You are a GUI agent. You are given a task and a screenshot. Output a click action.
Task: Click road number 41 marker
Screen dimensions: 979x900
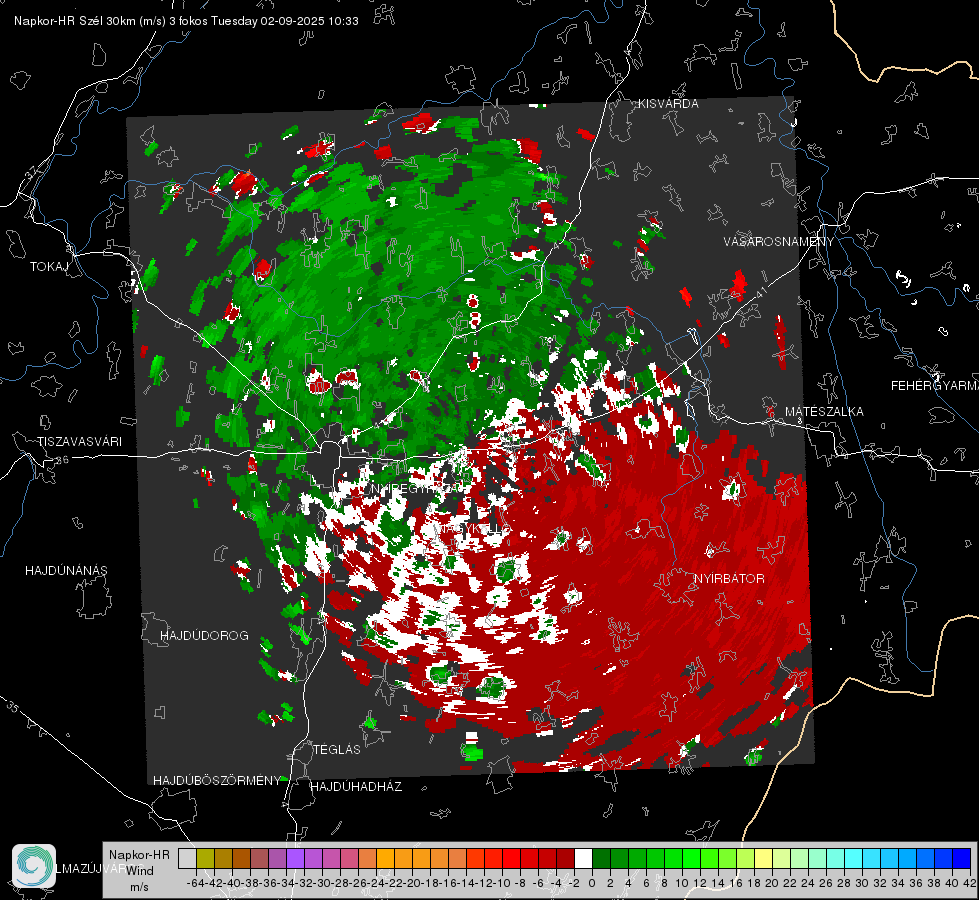[x=760, y=292]
